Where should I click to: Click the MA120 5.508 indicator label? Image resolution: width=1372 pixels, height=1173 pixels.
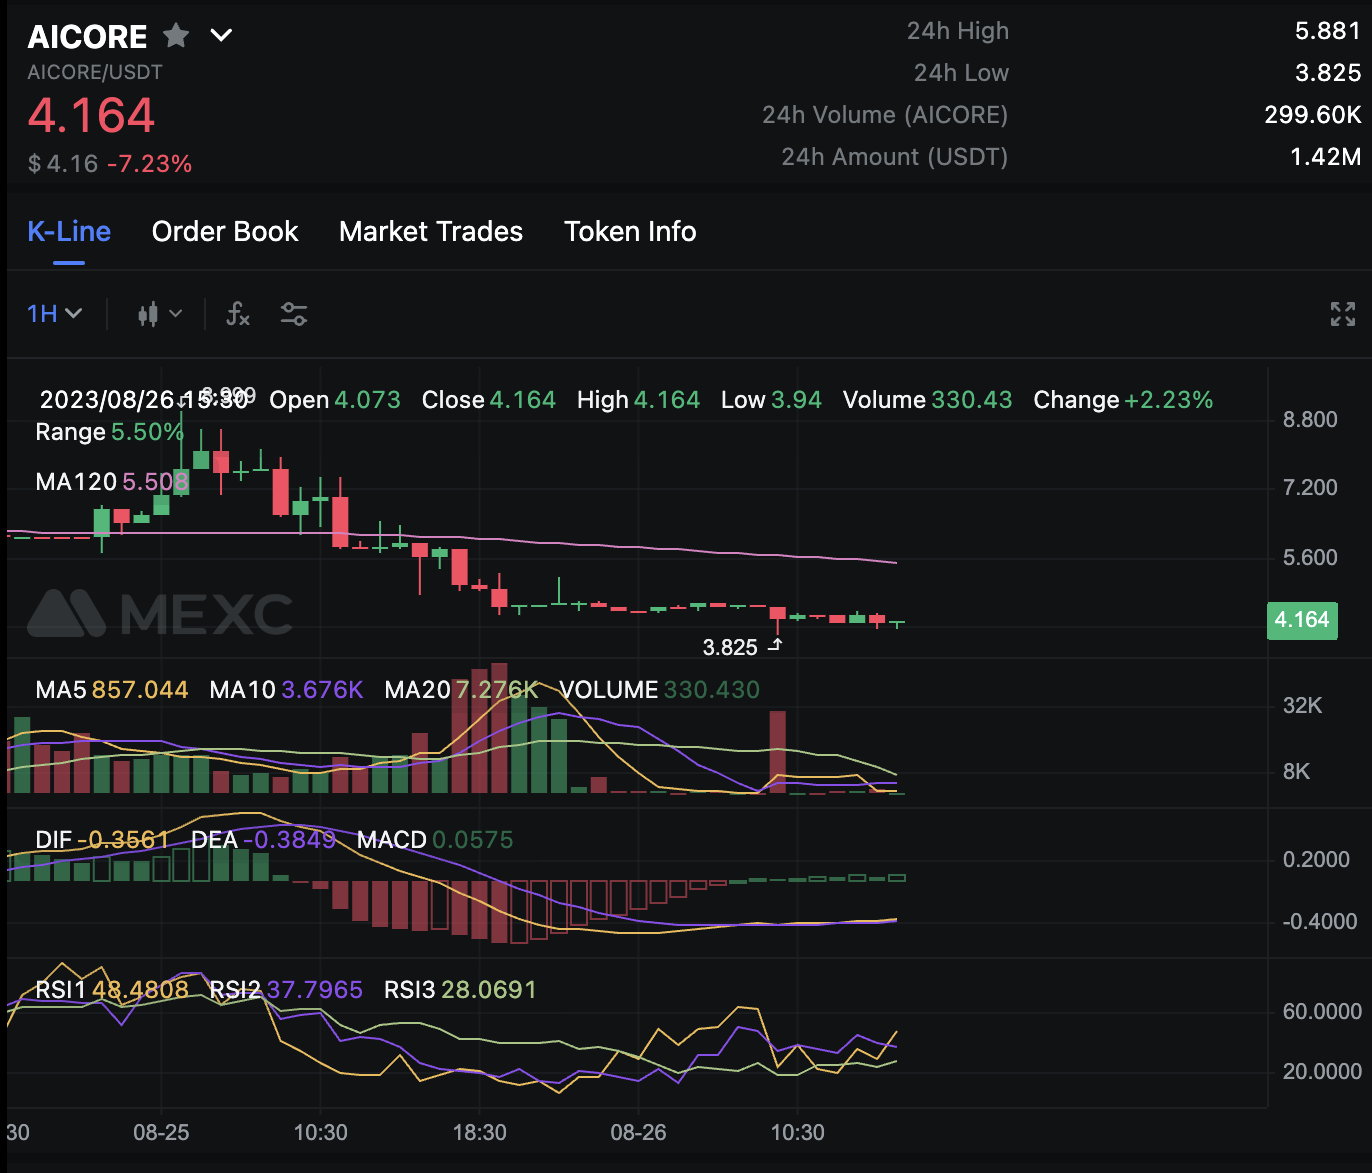(x=112, y=482)
